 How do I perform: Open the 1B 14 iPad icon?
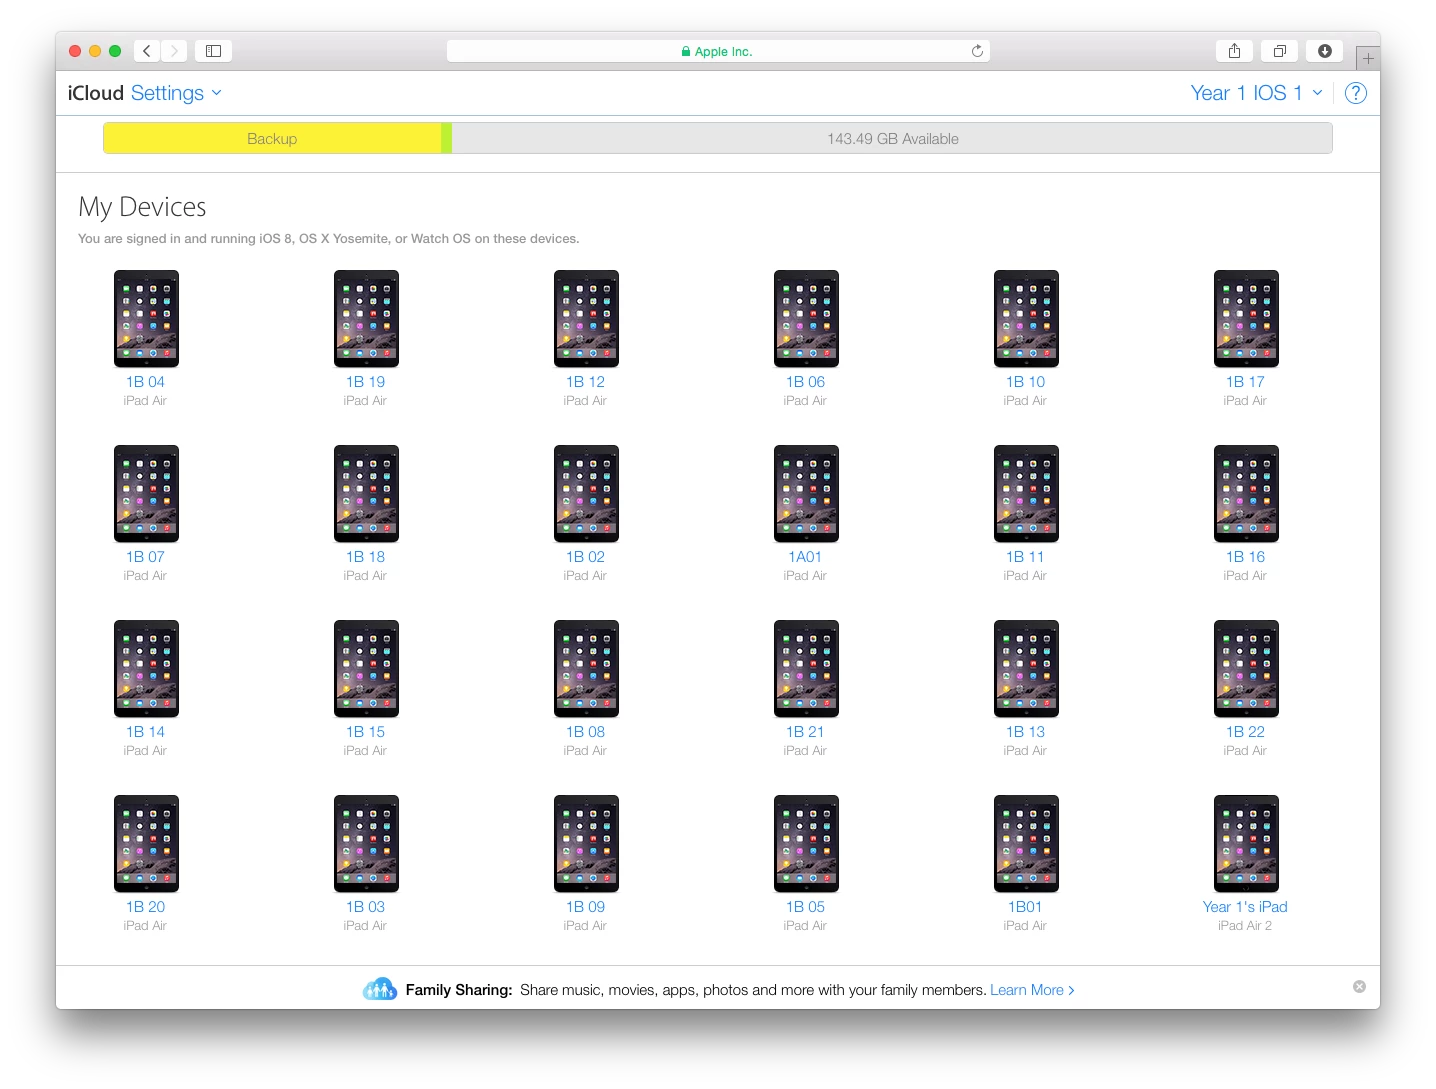tap(146, 668)
